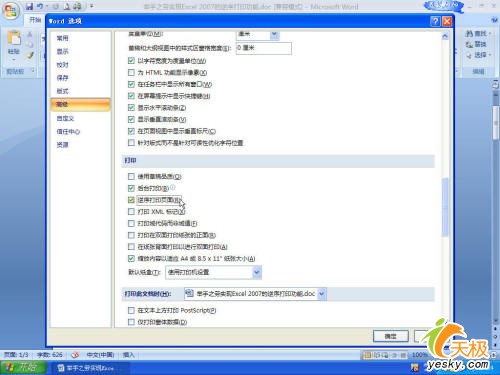Toggle 在任务栏中显示所有窗口 checkbox

(131, 84)
